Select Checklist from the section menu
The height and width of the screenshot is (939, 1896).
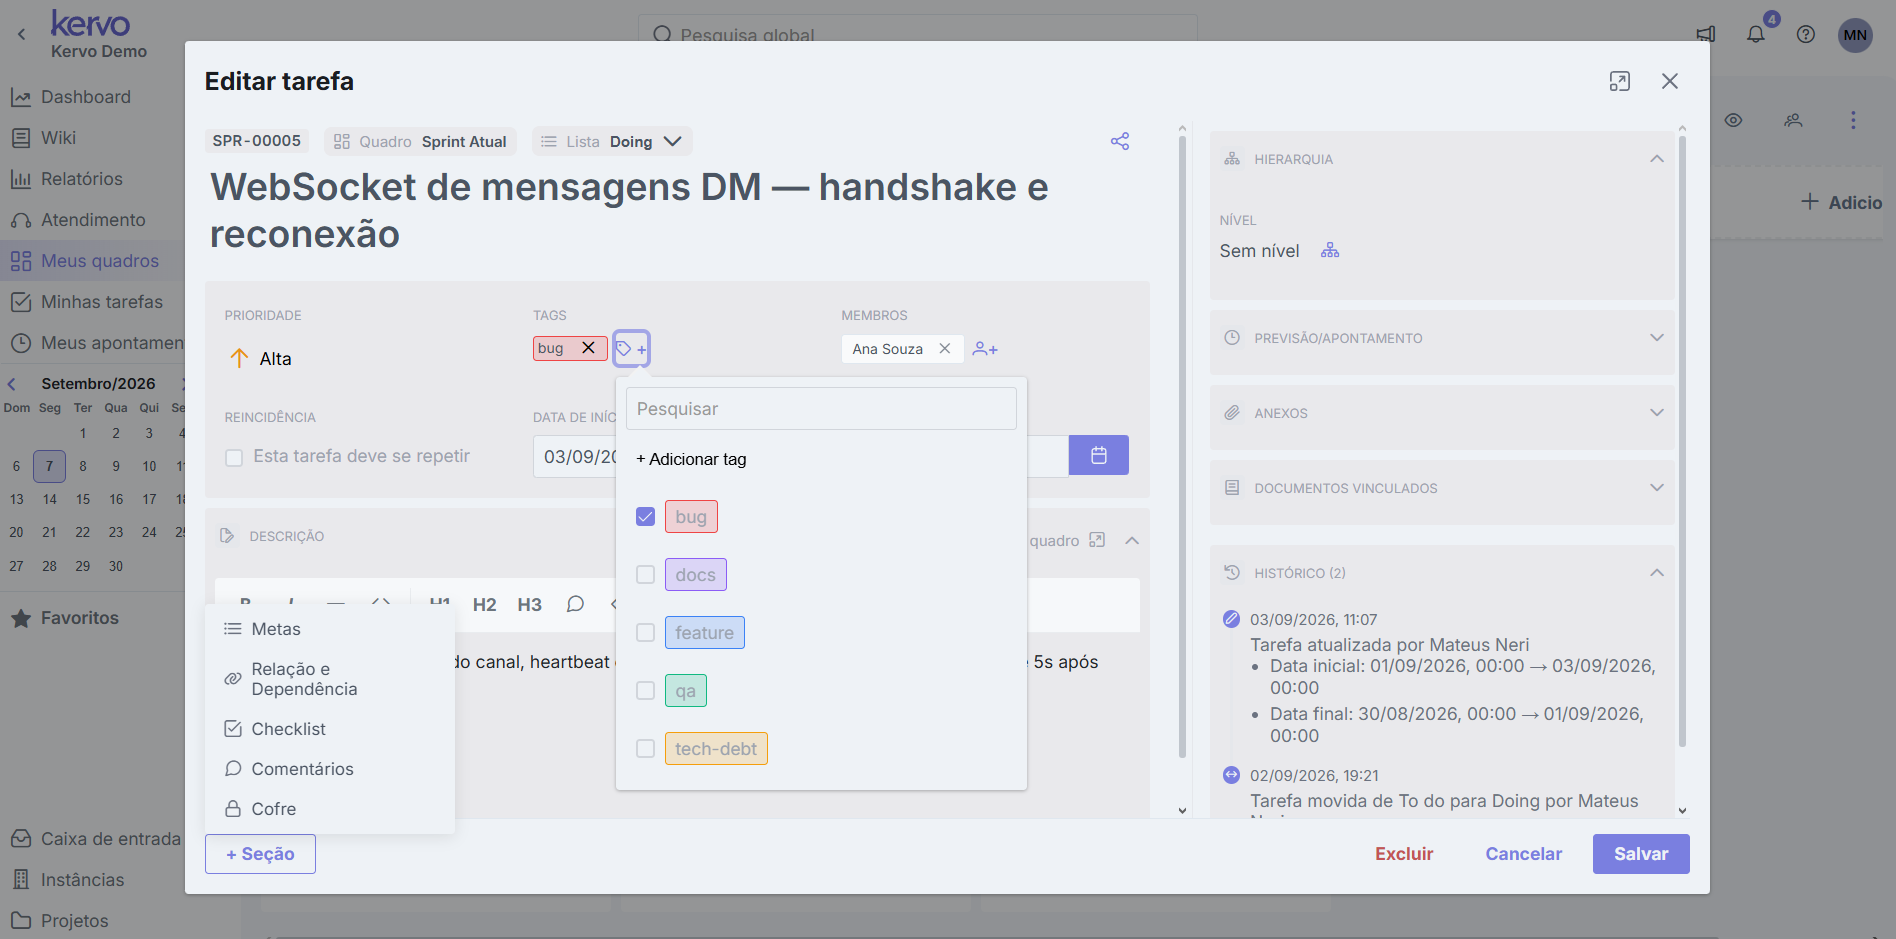tap(330, 729)
